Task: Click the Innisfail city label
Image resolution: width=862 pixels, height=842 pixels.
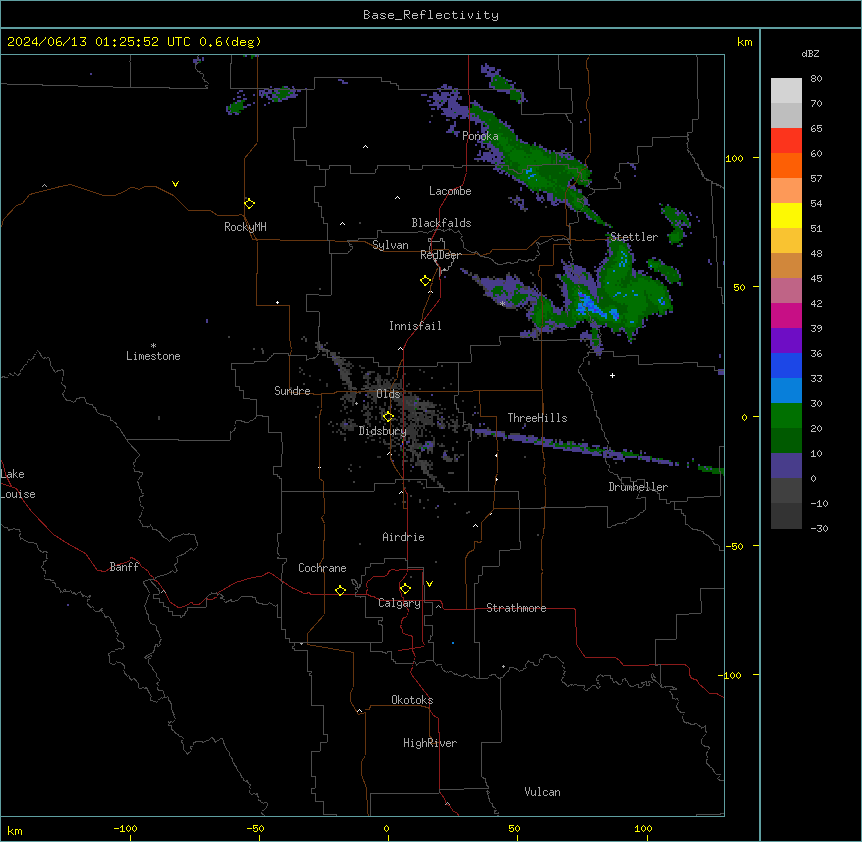Action: [x=415, y=326]
